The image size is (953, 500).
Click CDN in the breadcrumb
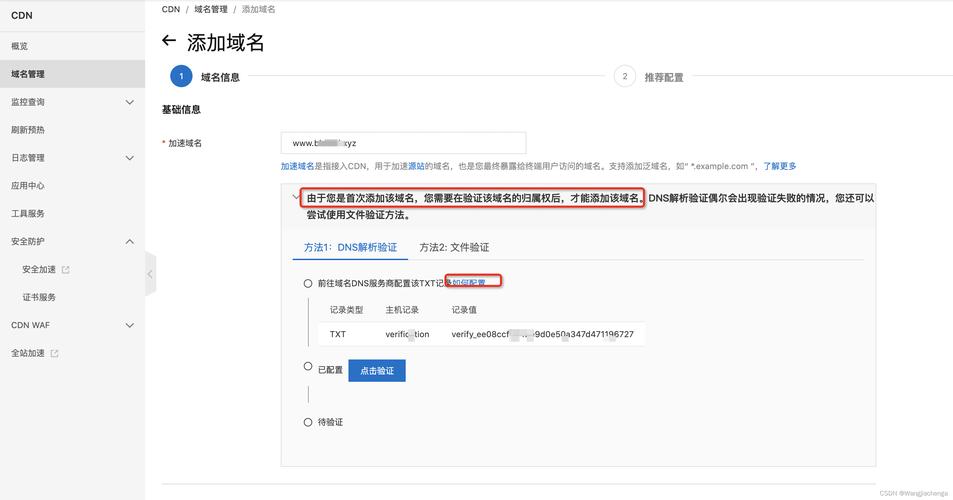coord(171,9)
